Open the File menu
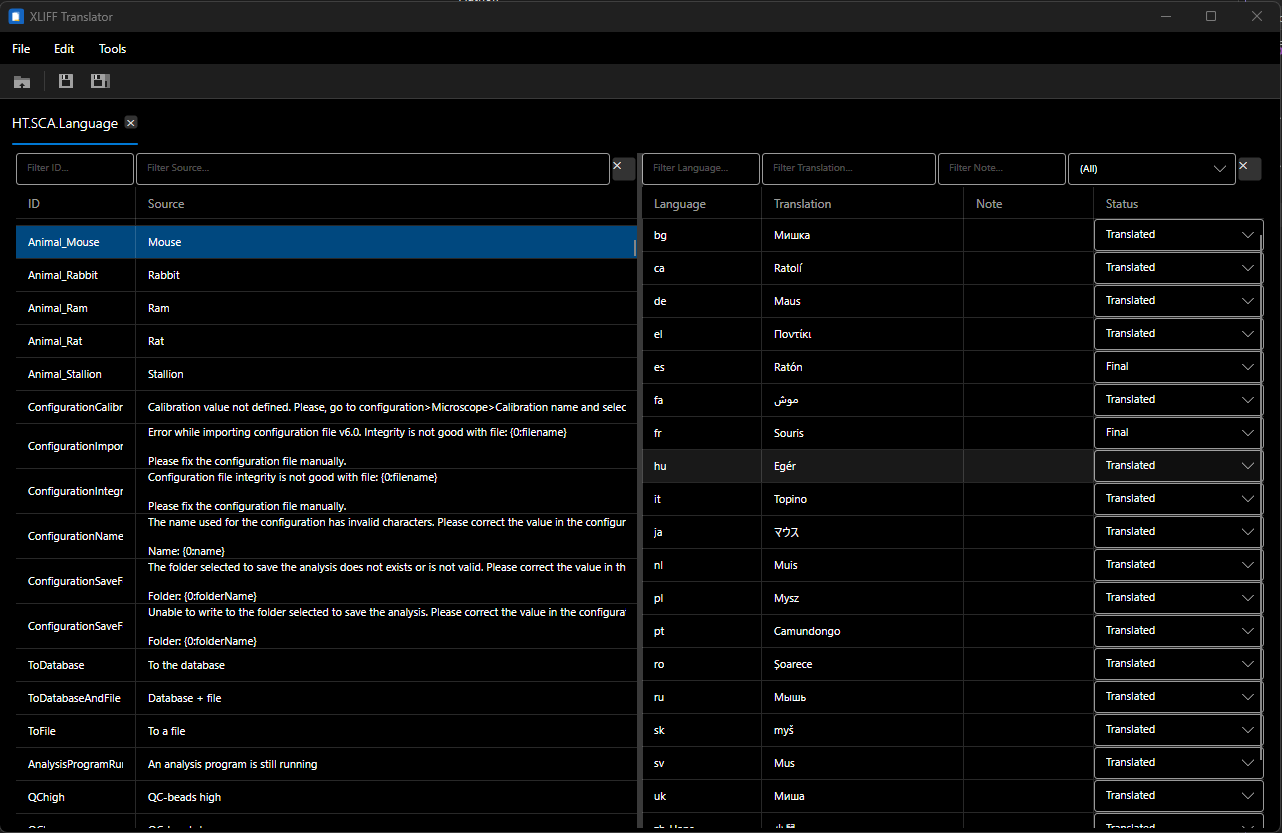1282x833 pixels. coord(21,48)
